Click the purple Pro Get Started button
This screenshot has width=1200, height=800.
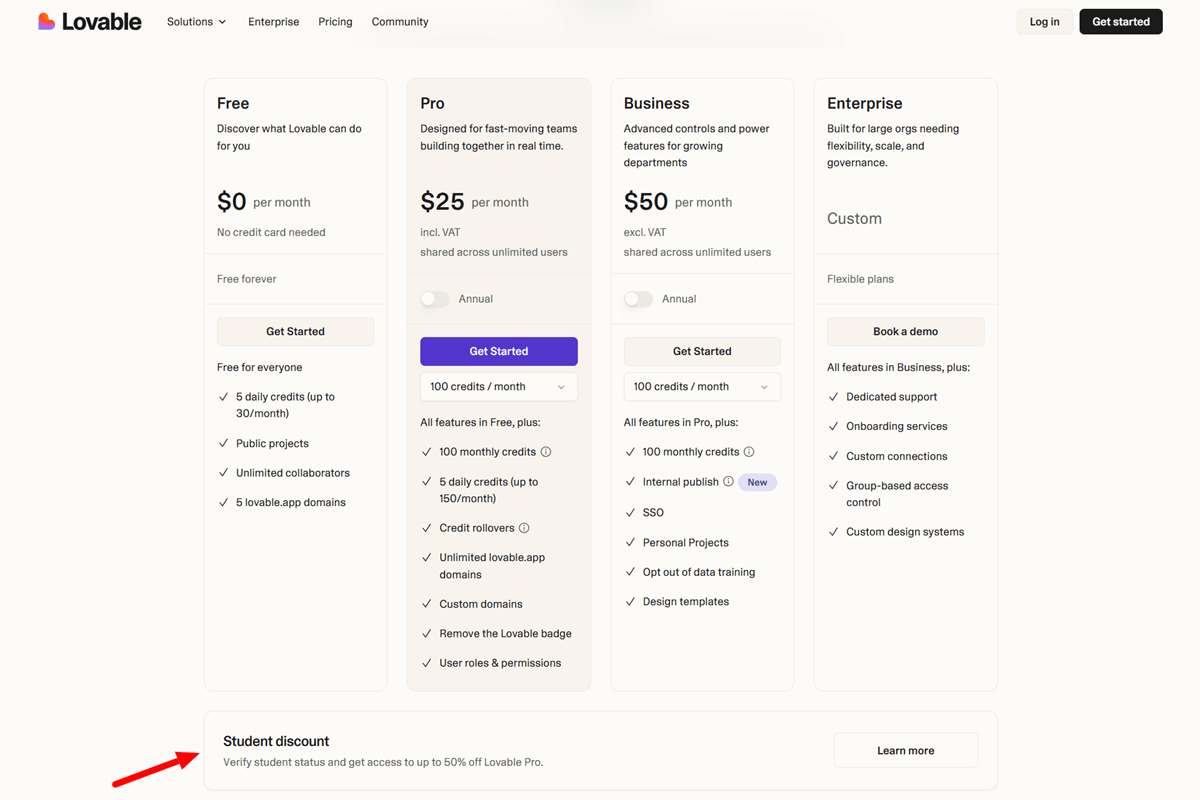click(498, 351)
